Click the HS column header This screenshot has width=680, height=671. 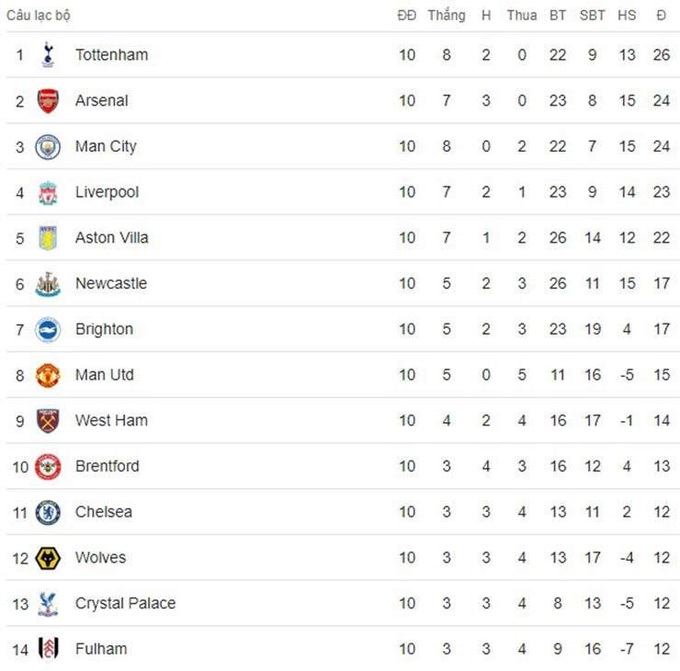click(x=627, y=15)
